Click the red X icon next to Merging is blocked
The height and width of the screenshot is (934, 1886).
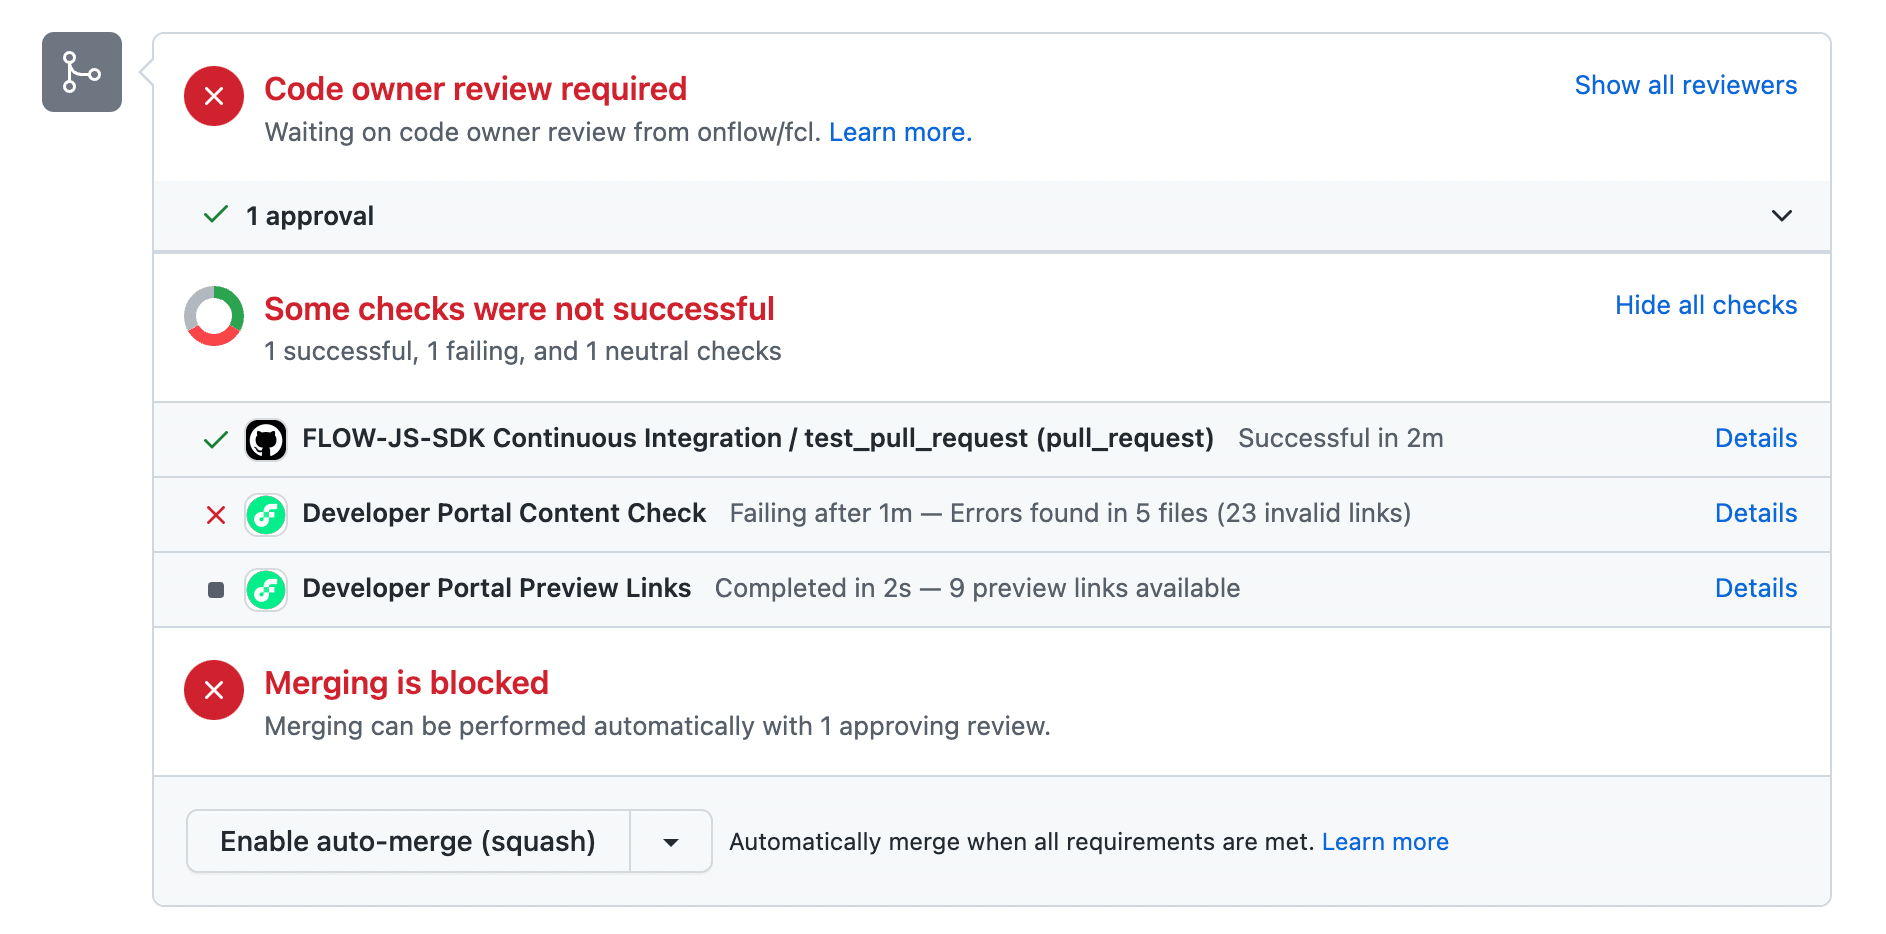pyautogui.click(x=213, y=690)
